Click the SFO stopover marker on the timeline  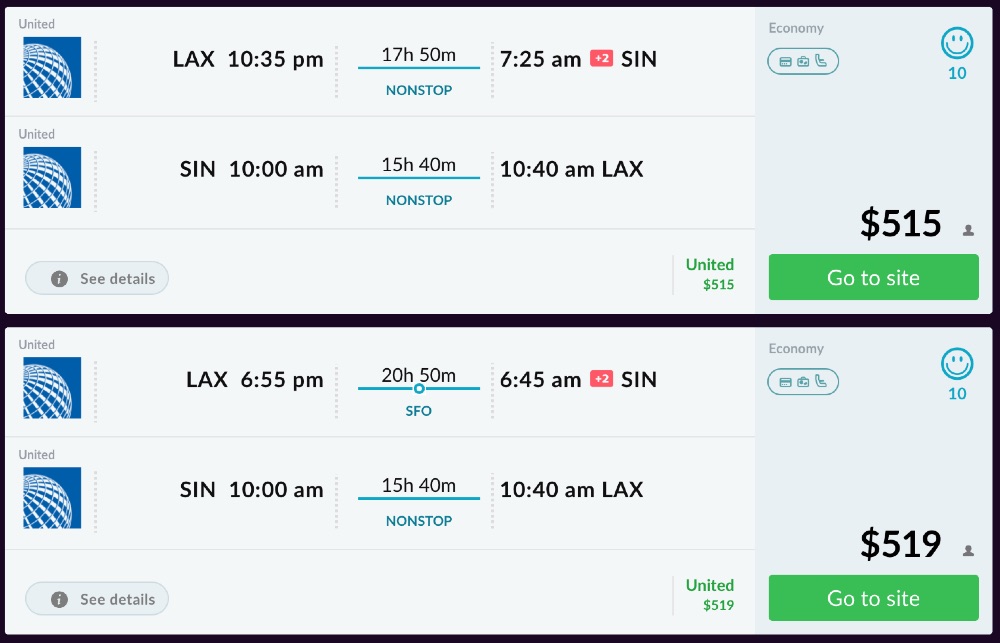click(x=419, y=388)
